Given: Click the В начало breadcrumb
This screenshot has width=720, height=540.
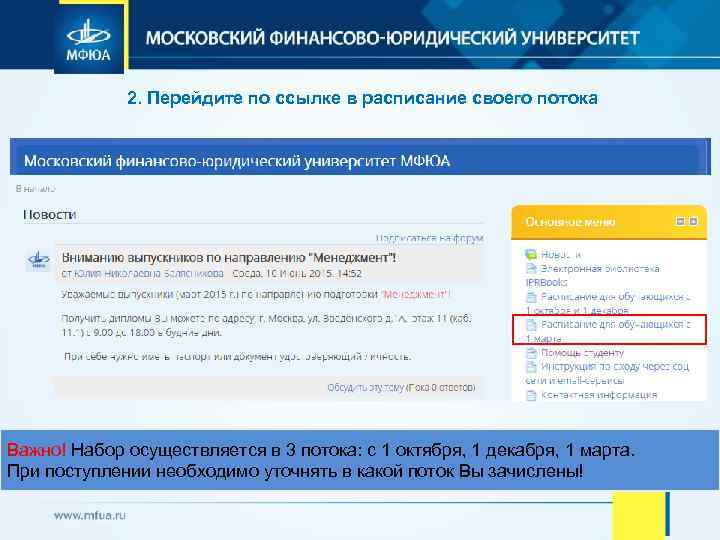Looking at the screenshot, I should (x=35, y=188).
